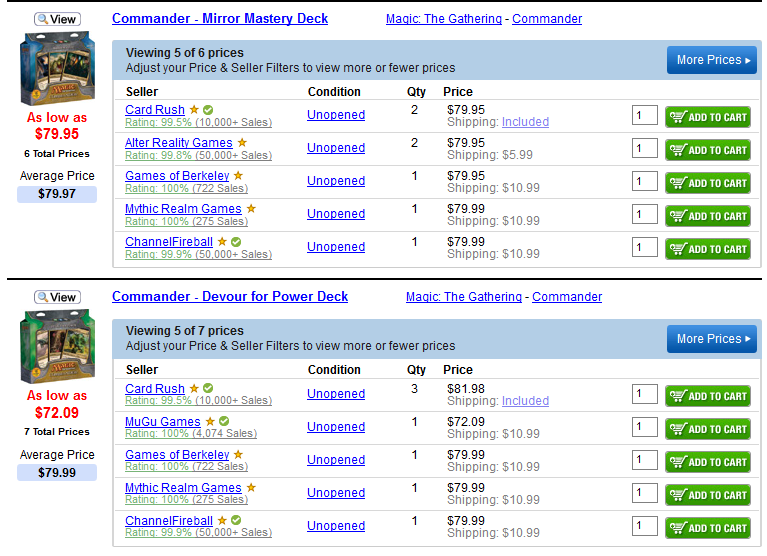767x556 pixels.
Task: Add Card Rush $81.98 listing to cart
Action: 708,396
